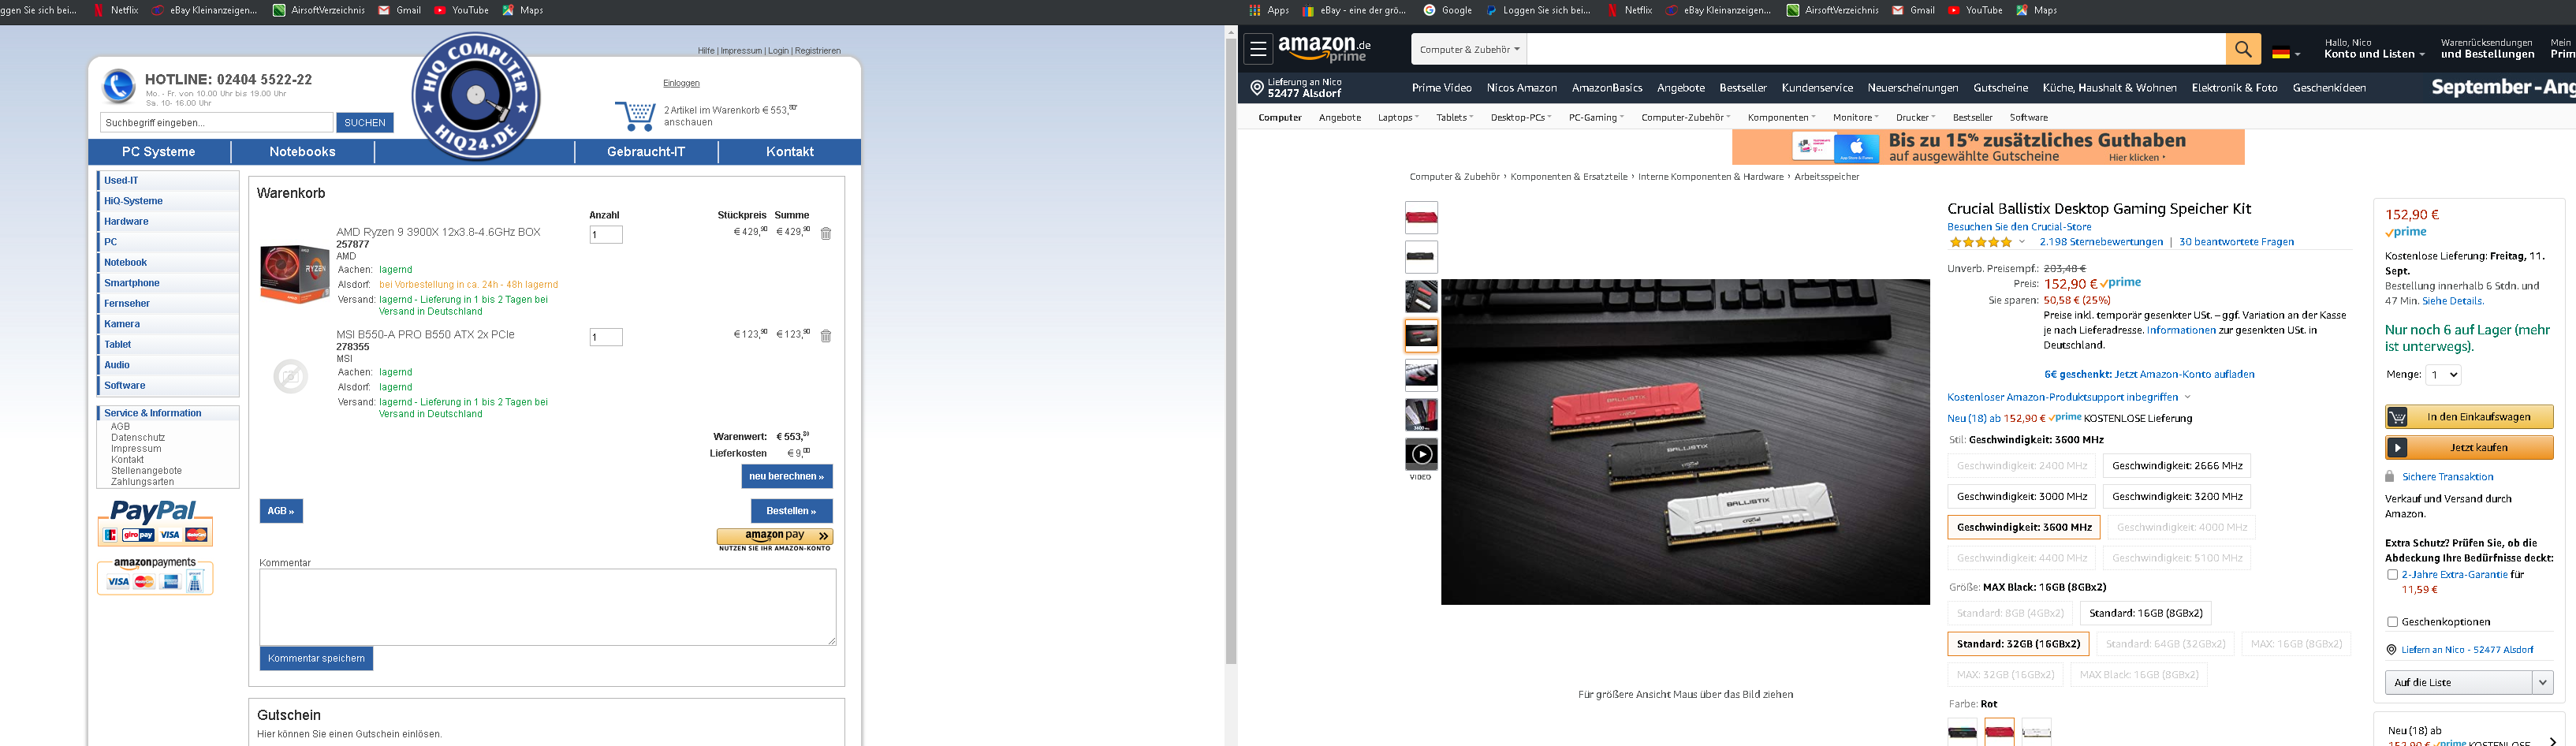
Task: Click the amazonpayments logo in sidebar
Action: pyautogui.click(x=155, y=576)
